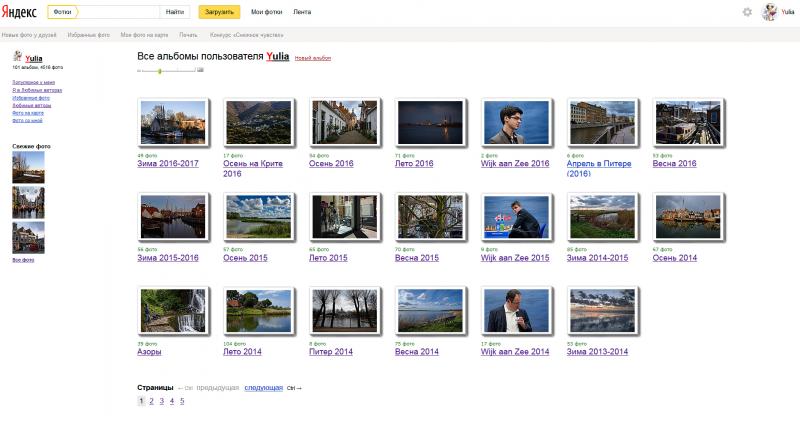Screen dimensions: 800x423
Task: Open Избранные фото in submenu bar
Action: [89, 35]
